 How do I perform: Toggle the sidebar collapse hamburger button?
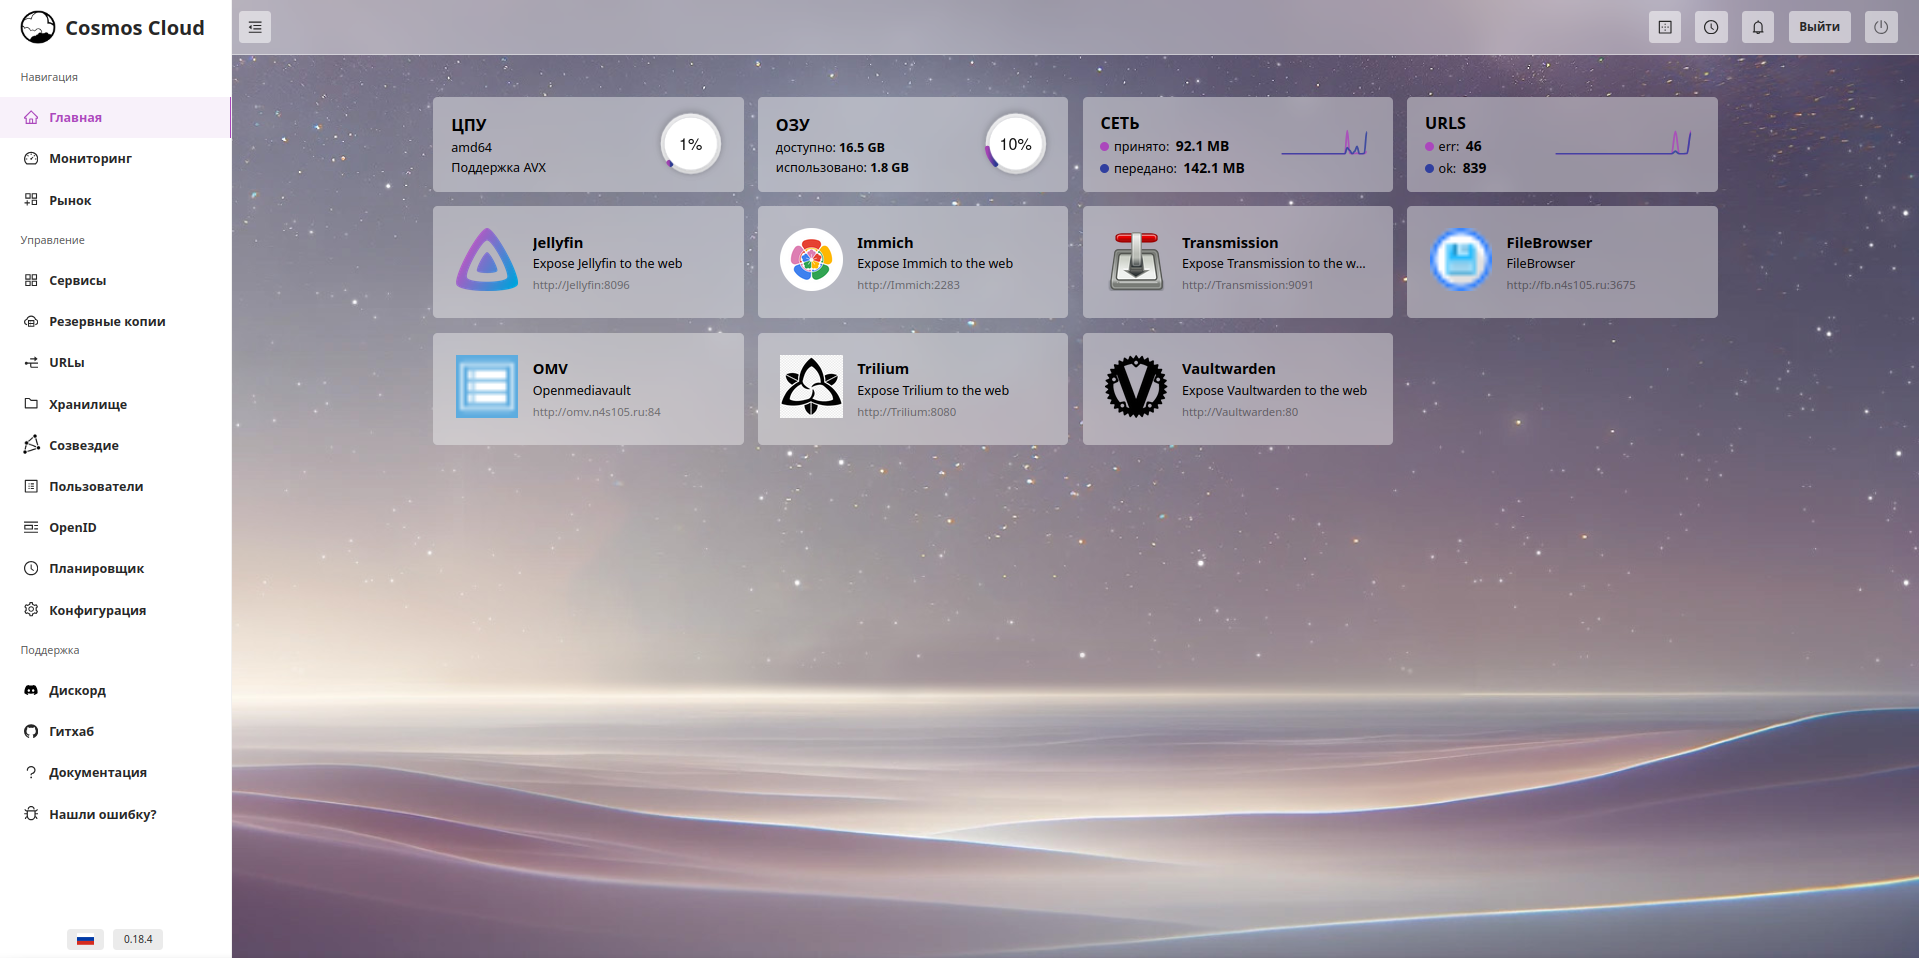pos(255,27)
